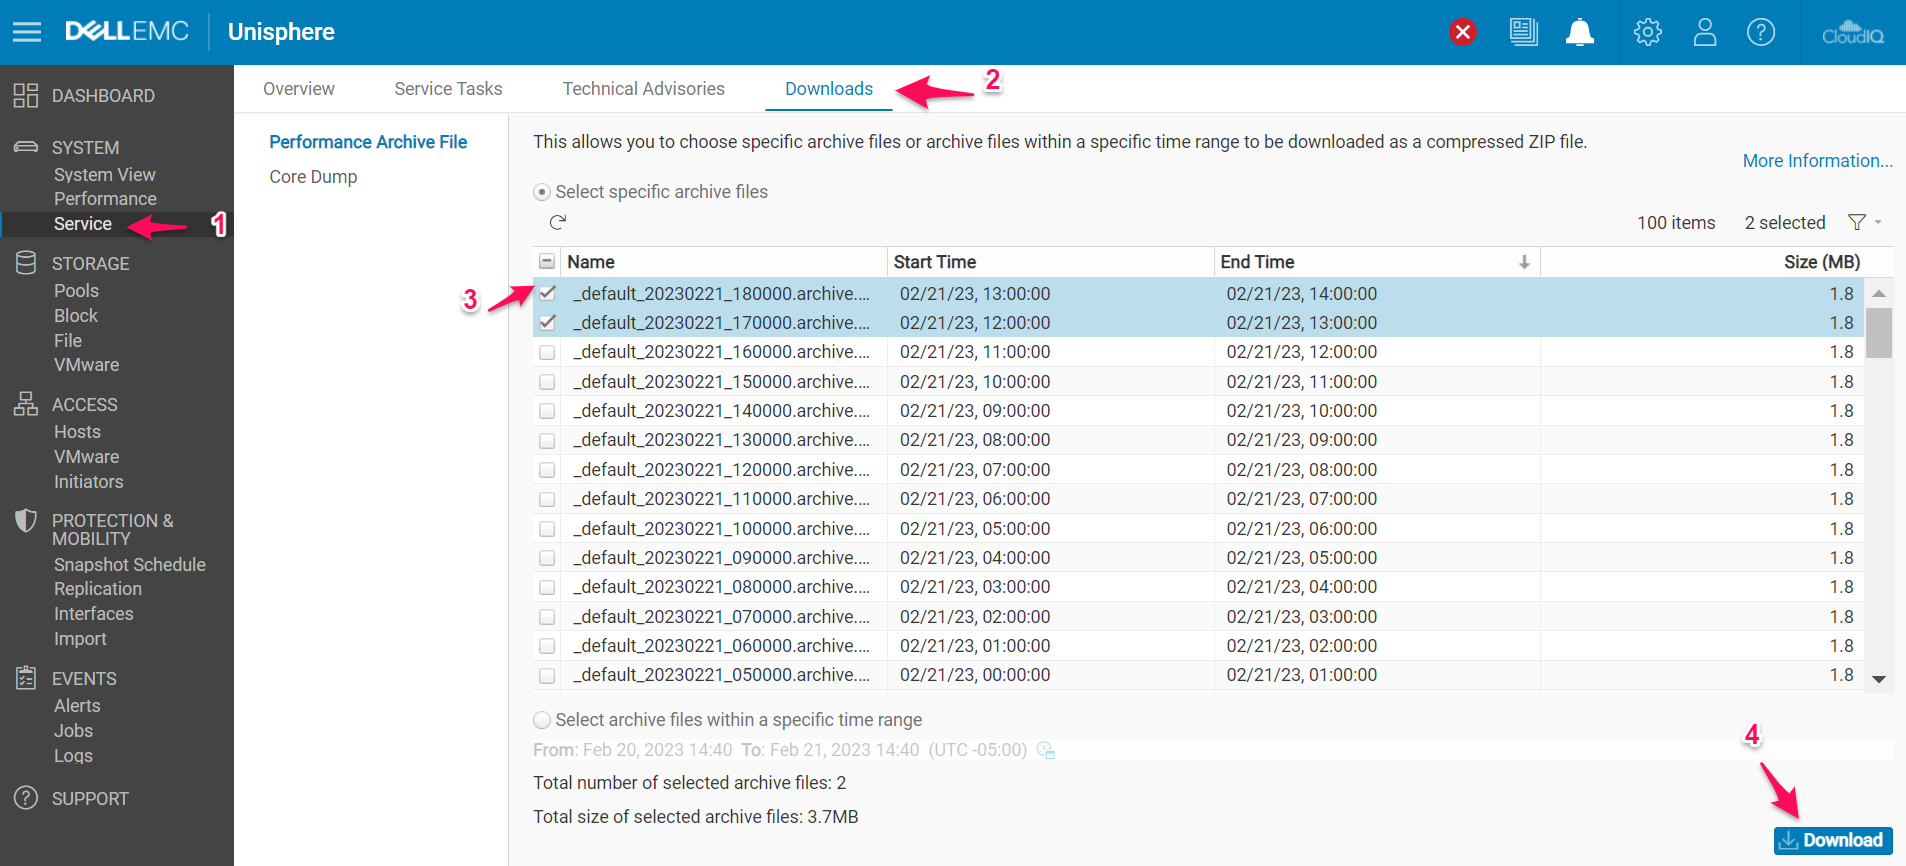
Task: Open the notifications bell icon
Action: pos(1579,32)
